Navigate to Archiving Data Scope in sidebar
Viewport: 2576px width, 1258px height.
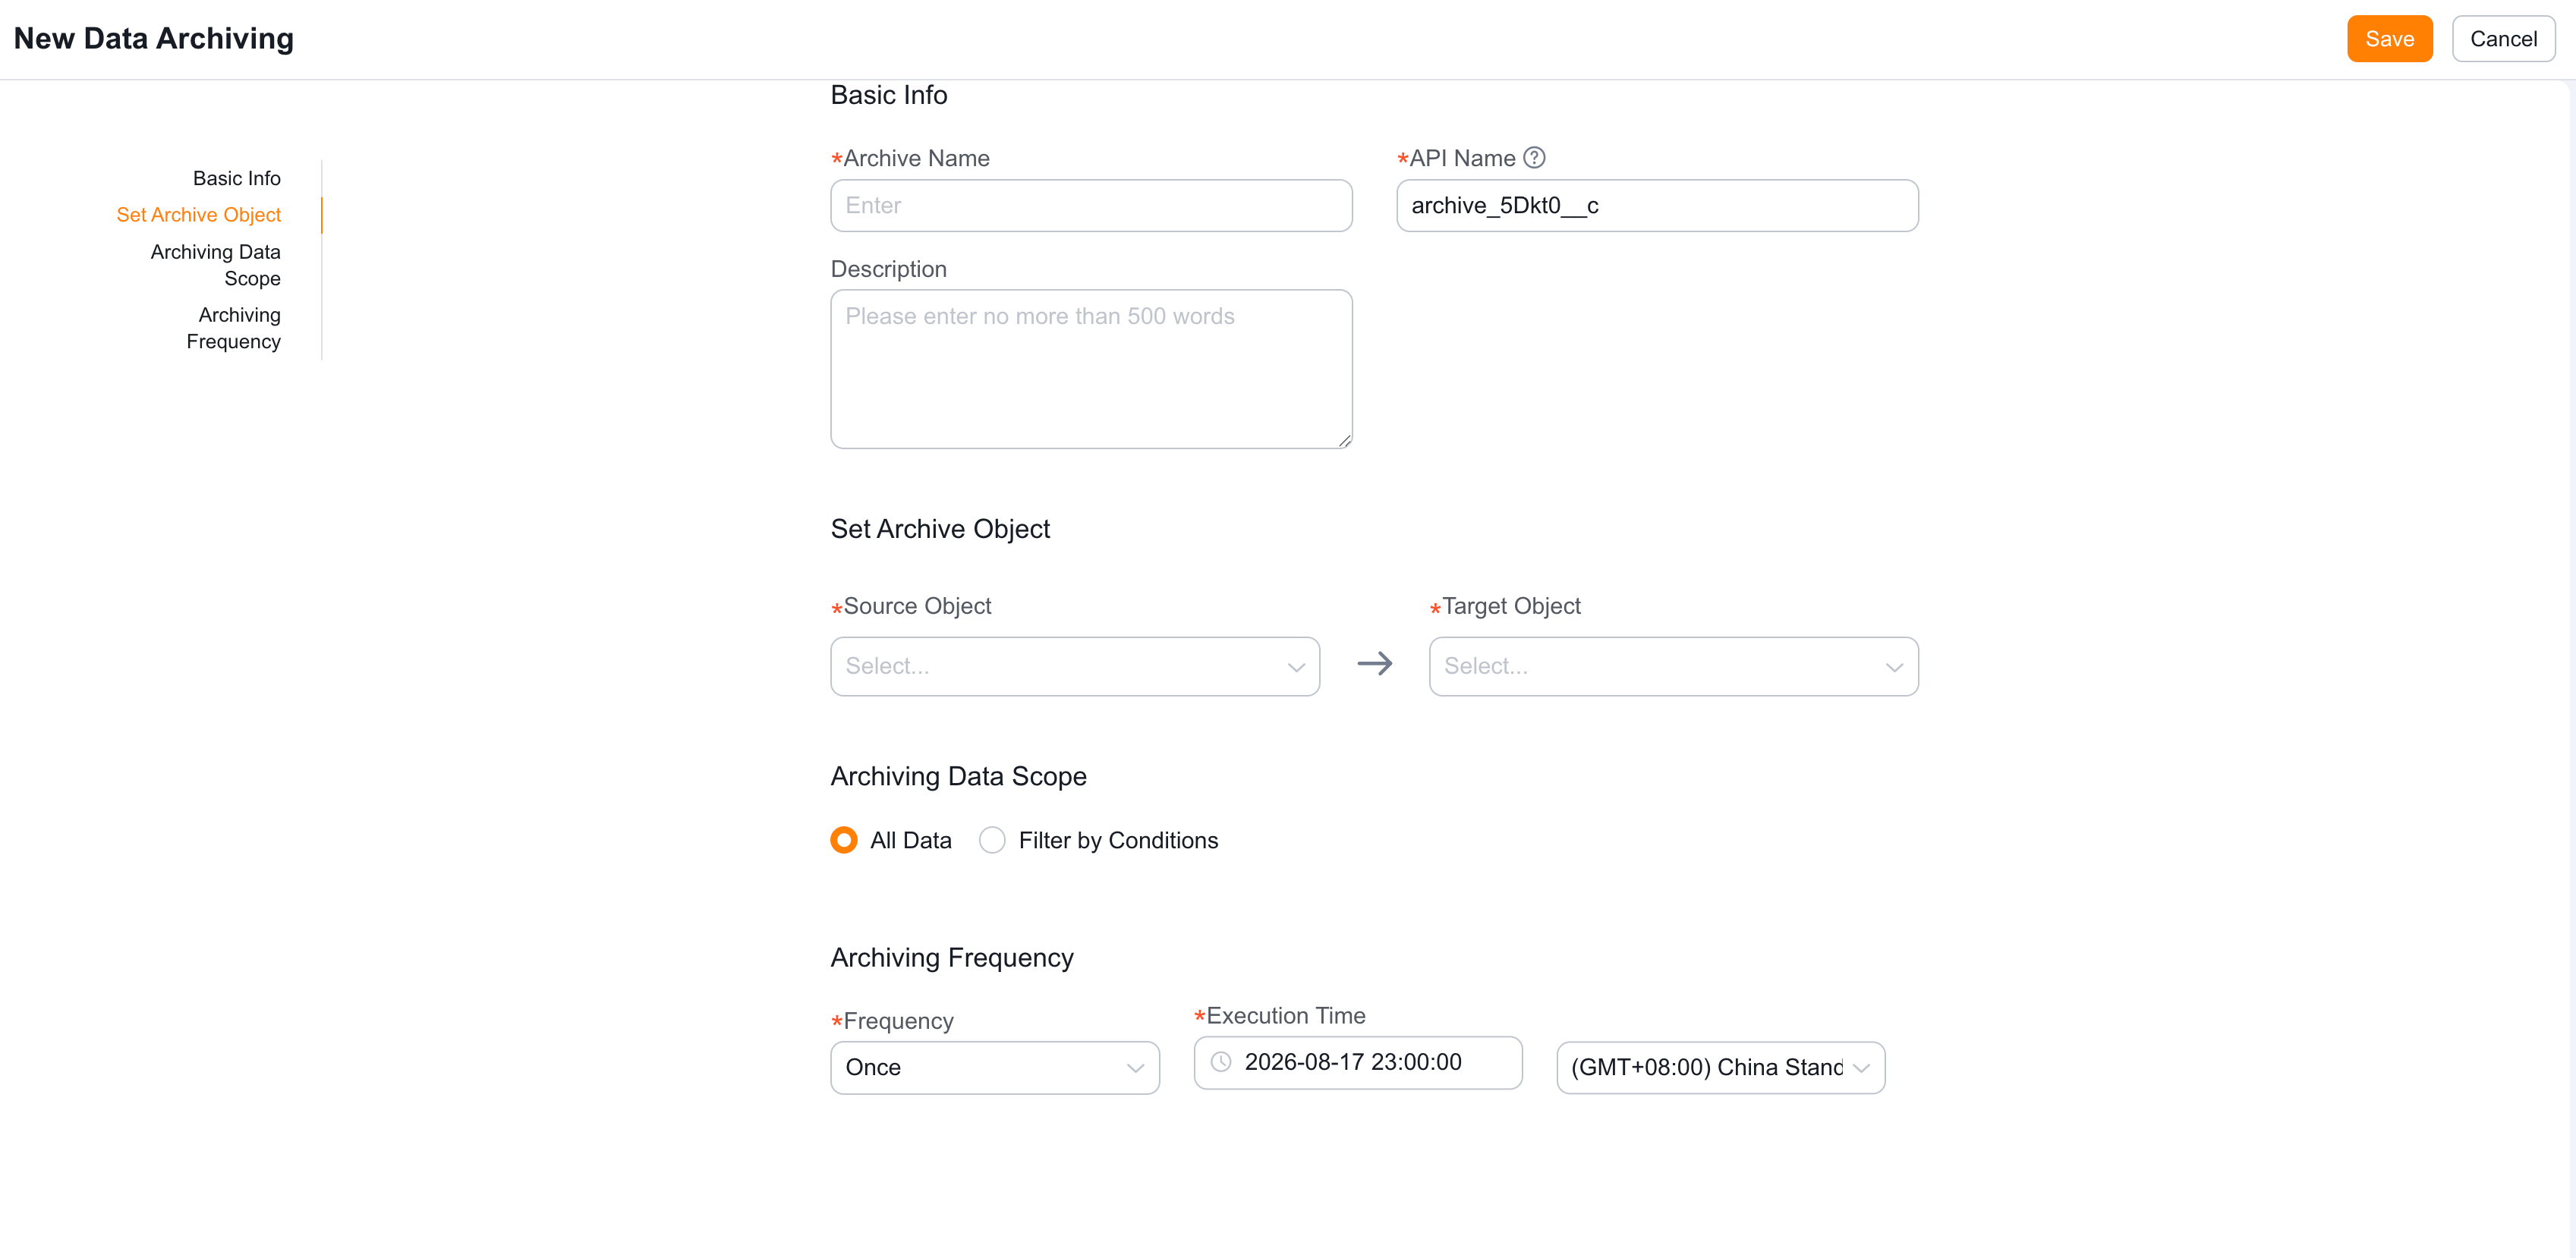pyautogui.click(x=216, y=265)
